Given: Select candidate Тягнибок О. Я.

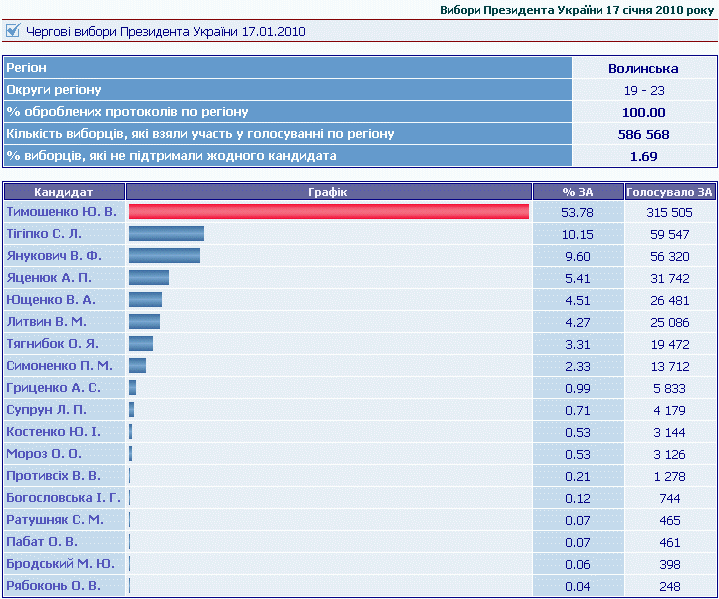Looking at the screenshot, I should 53,343.
